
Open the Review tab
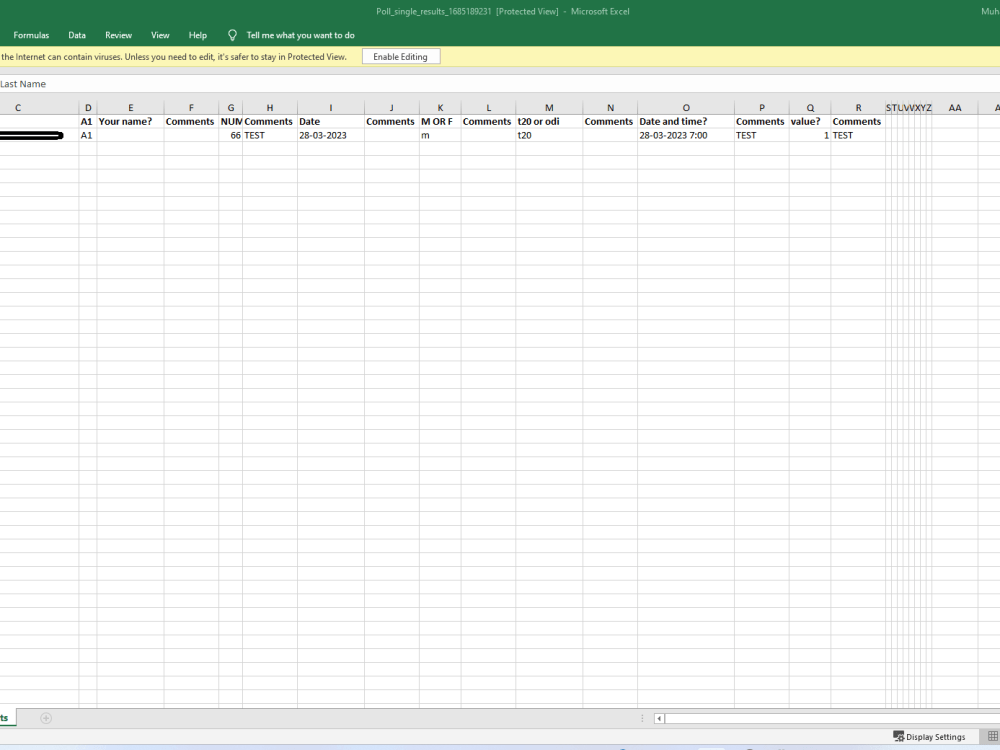[118, 35]
